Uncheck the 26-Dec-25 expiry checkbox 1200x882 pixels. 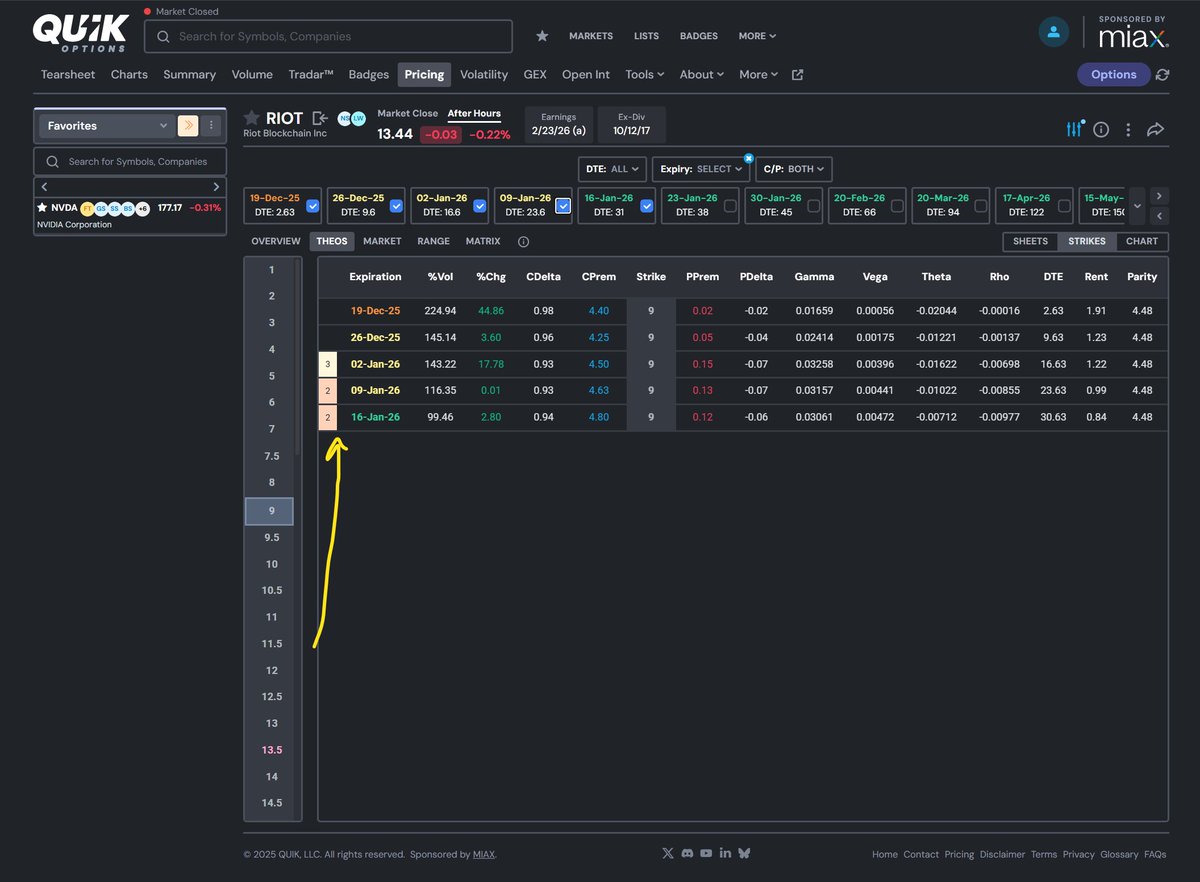click(x=396, y=205)
